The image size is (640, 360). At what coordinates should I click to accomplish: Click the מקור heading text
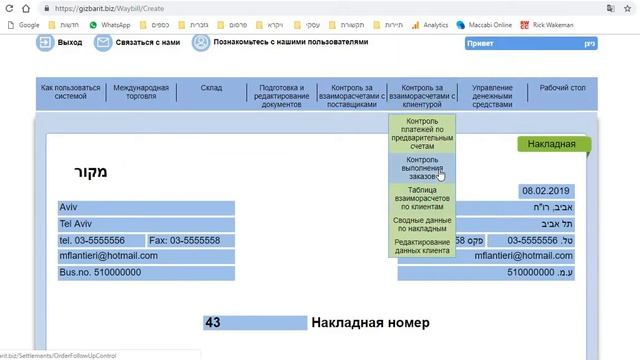91,171
